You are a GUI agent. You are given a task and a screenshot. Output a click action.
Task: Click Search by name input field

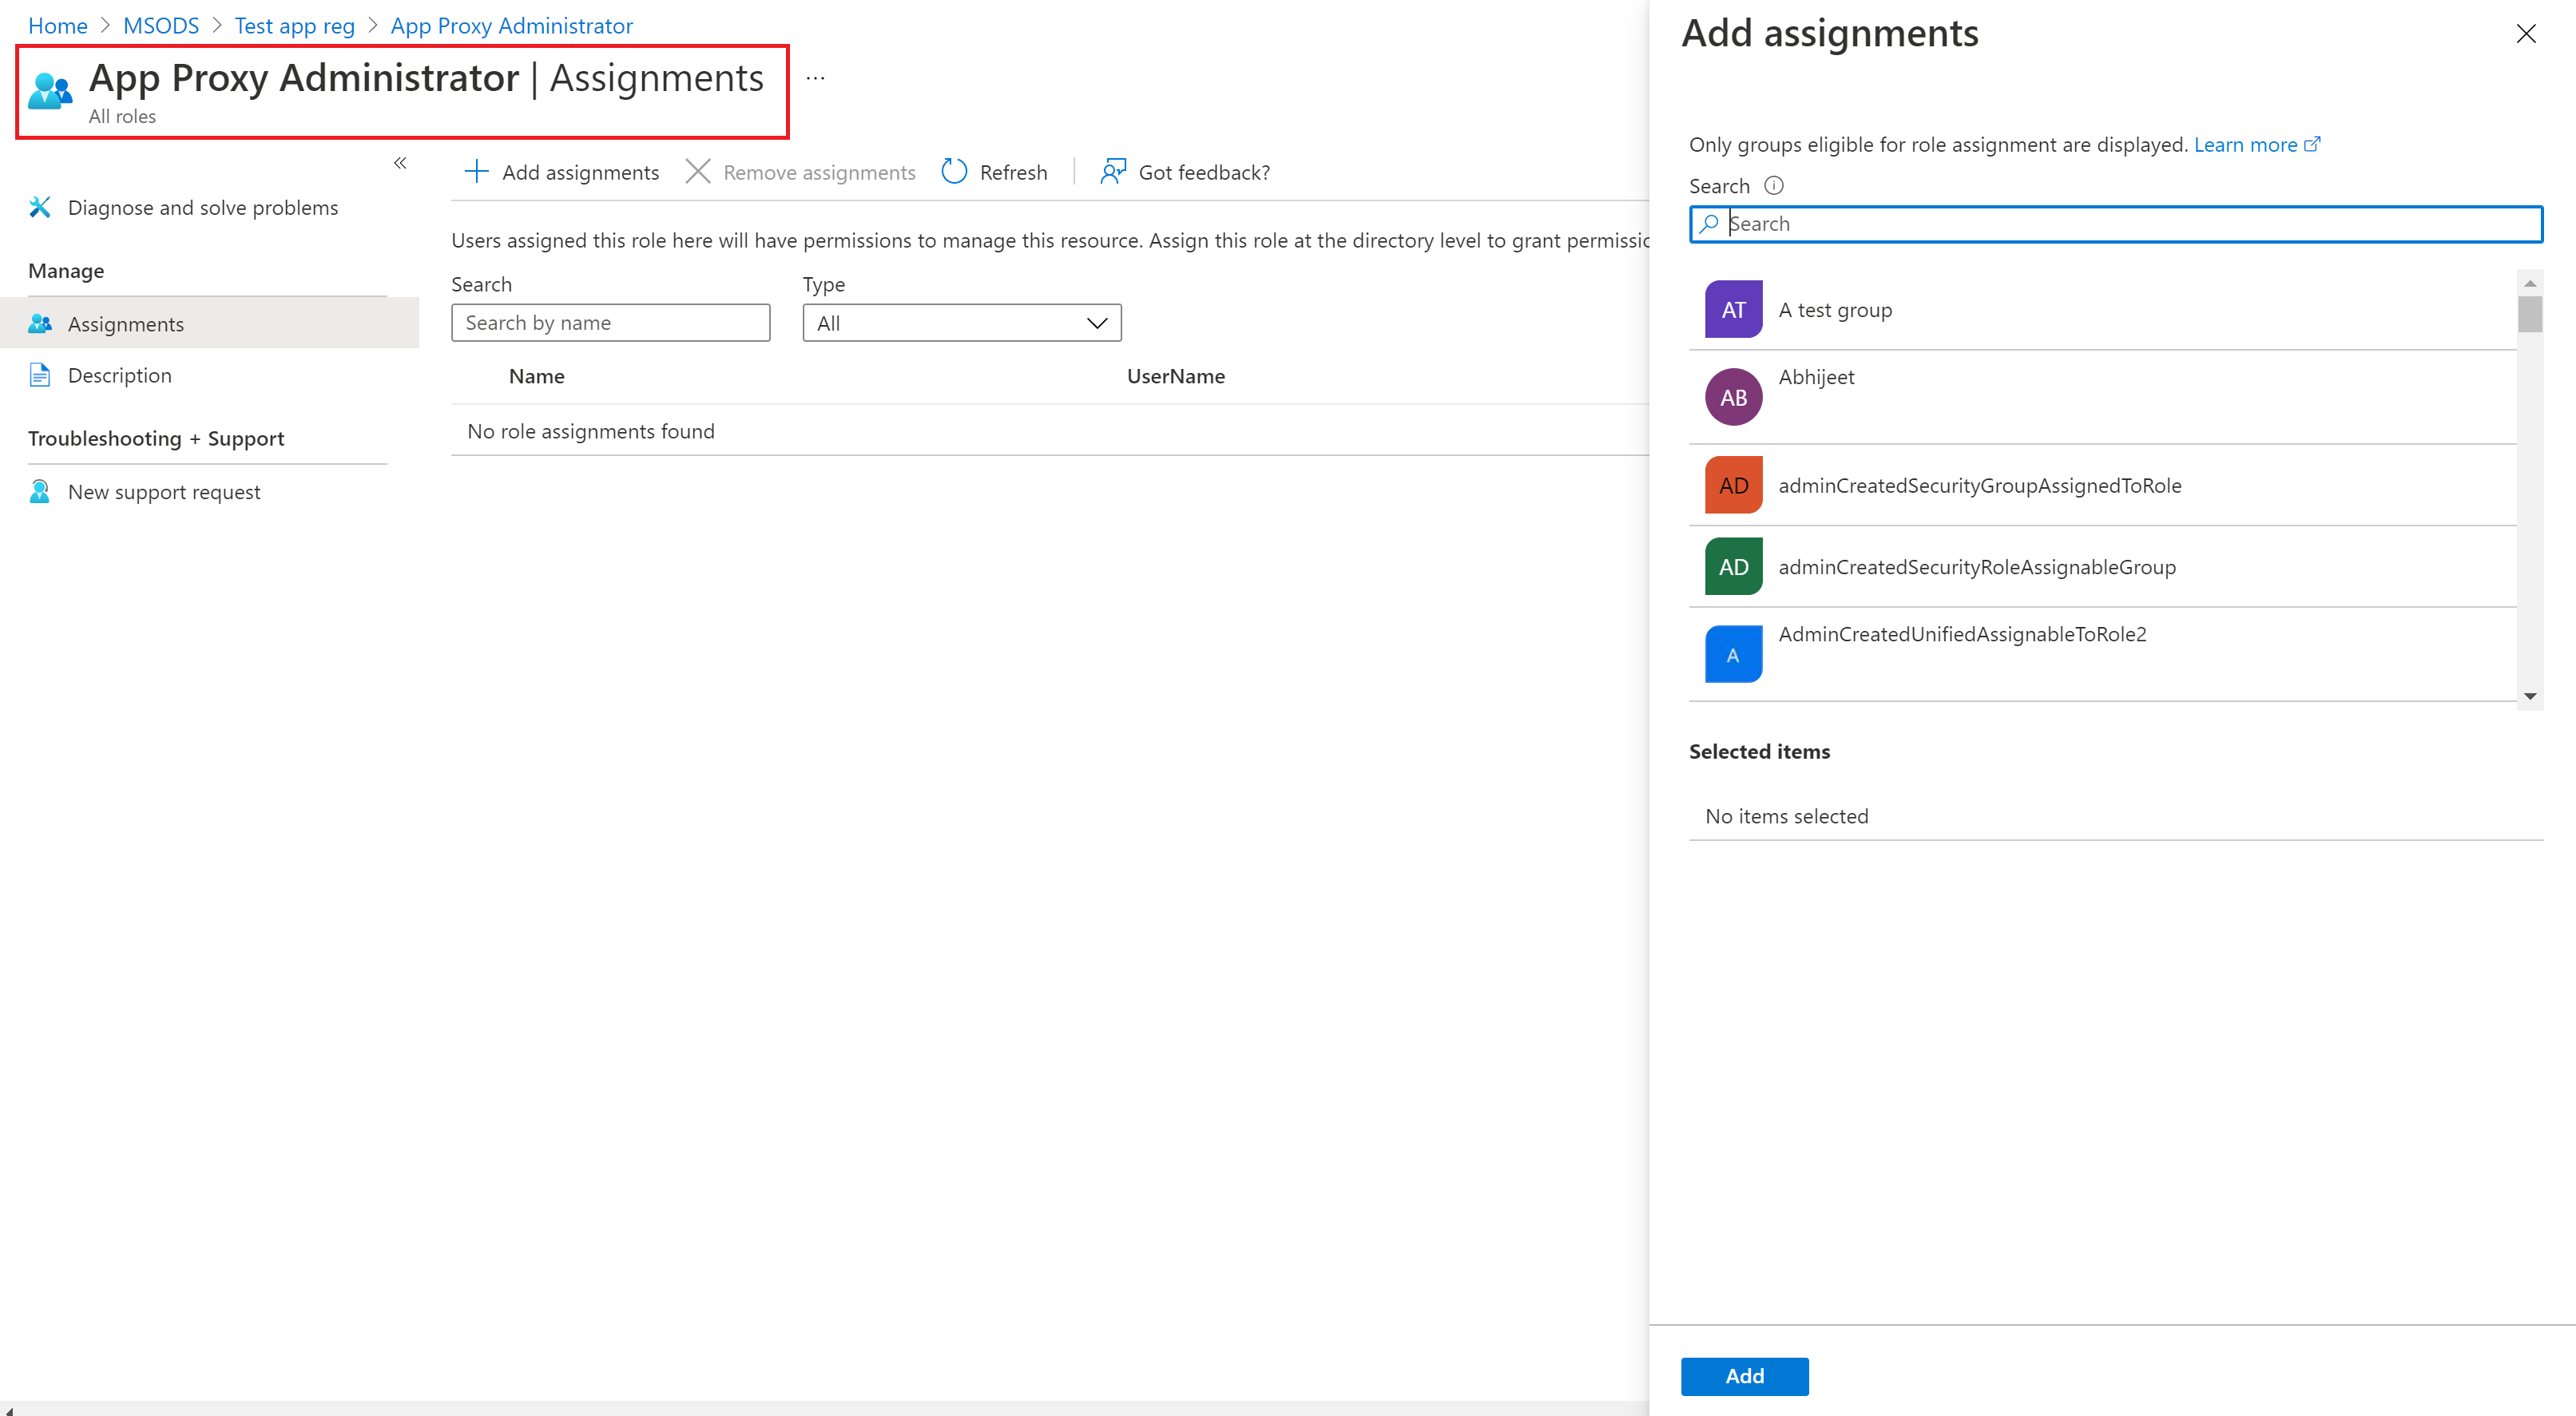tap(610, 323)
